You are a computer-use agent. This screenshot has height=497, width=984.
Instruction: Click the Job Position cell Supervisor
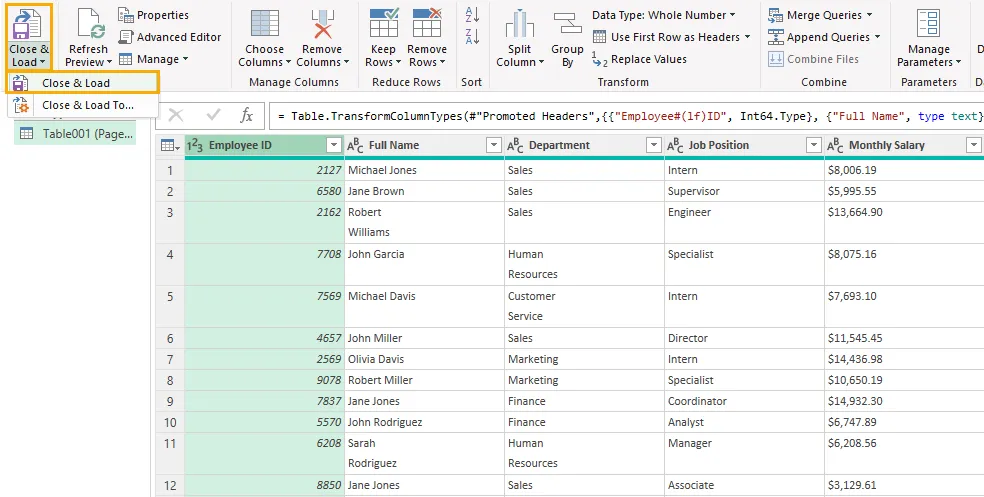[x=744, y=191]
